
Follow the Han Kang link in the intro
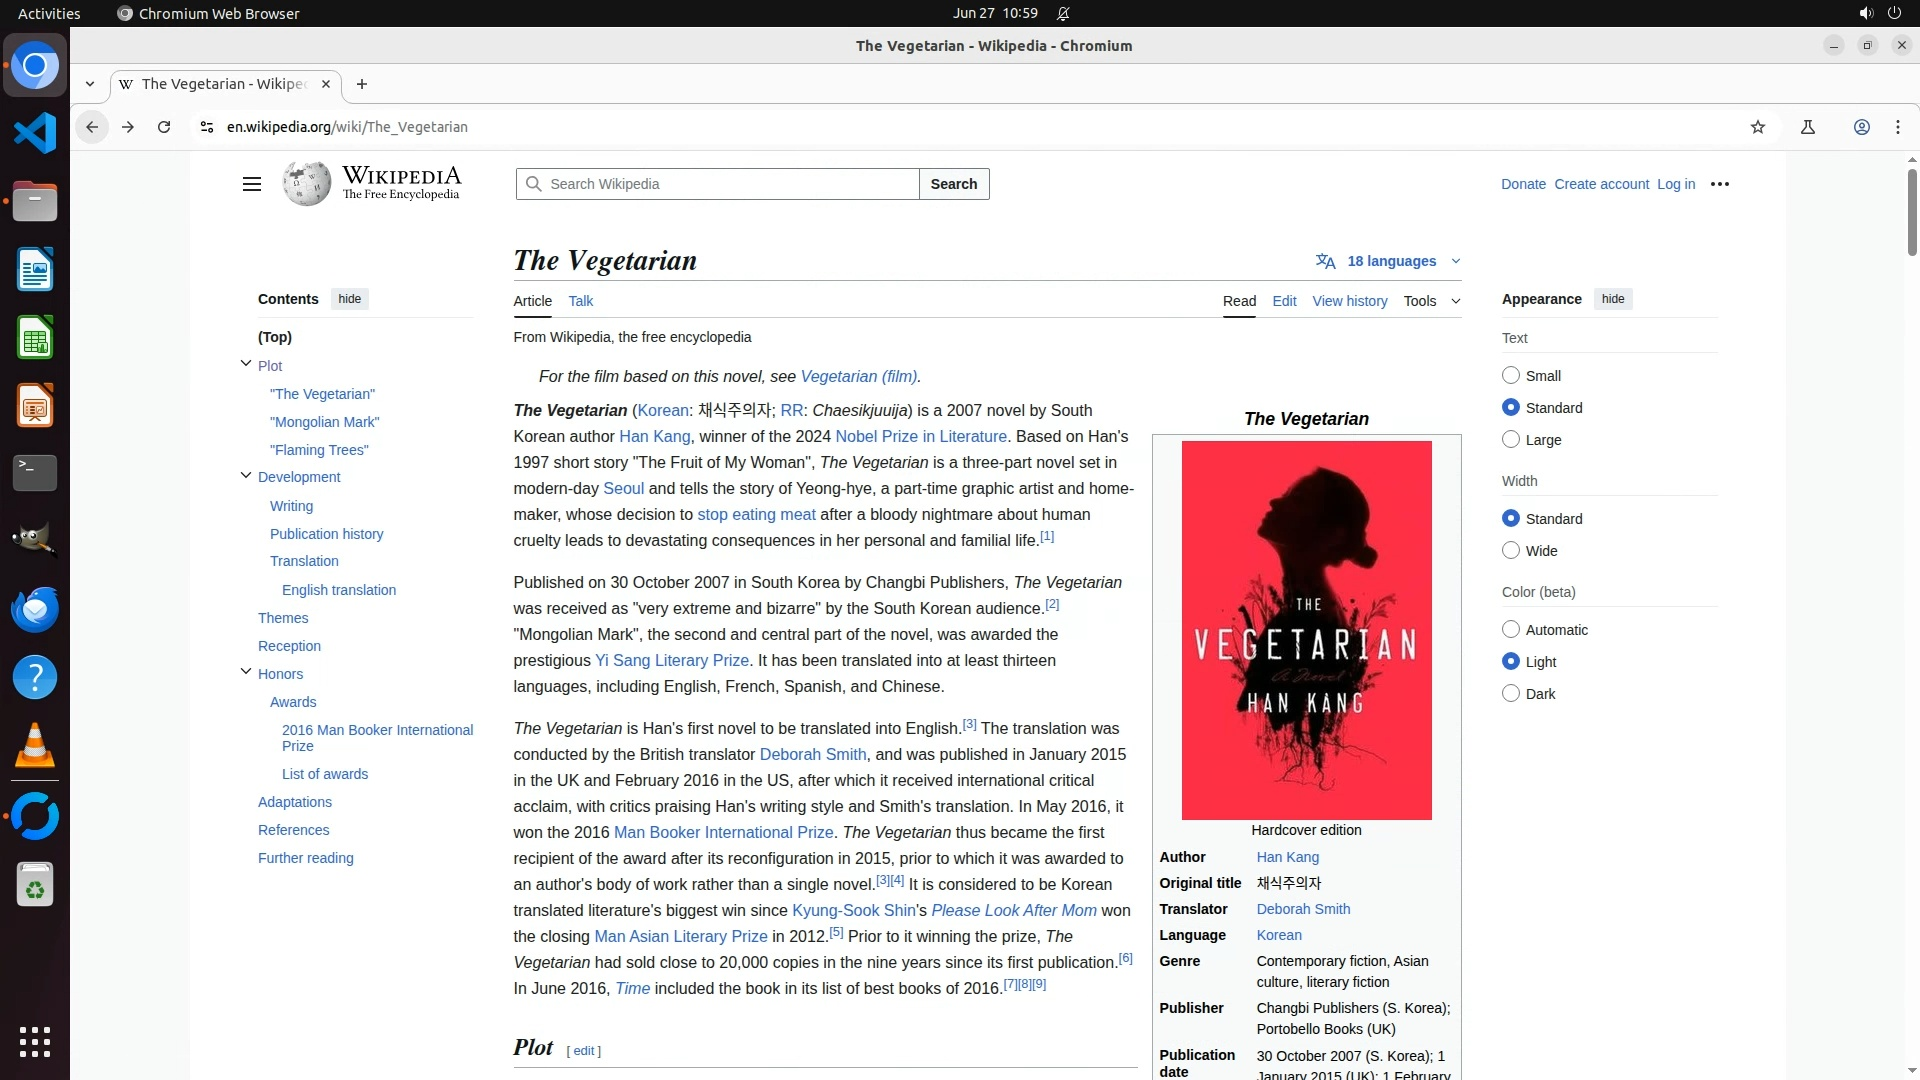pos(654,437)
